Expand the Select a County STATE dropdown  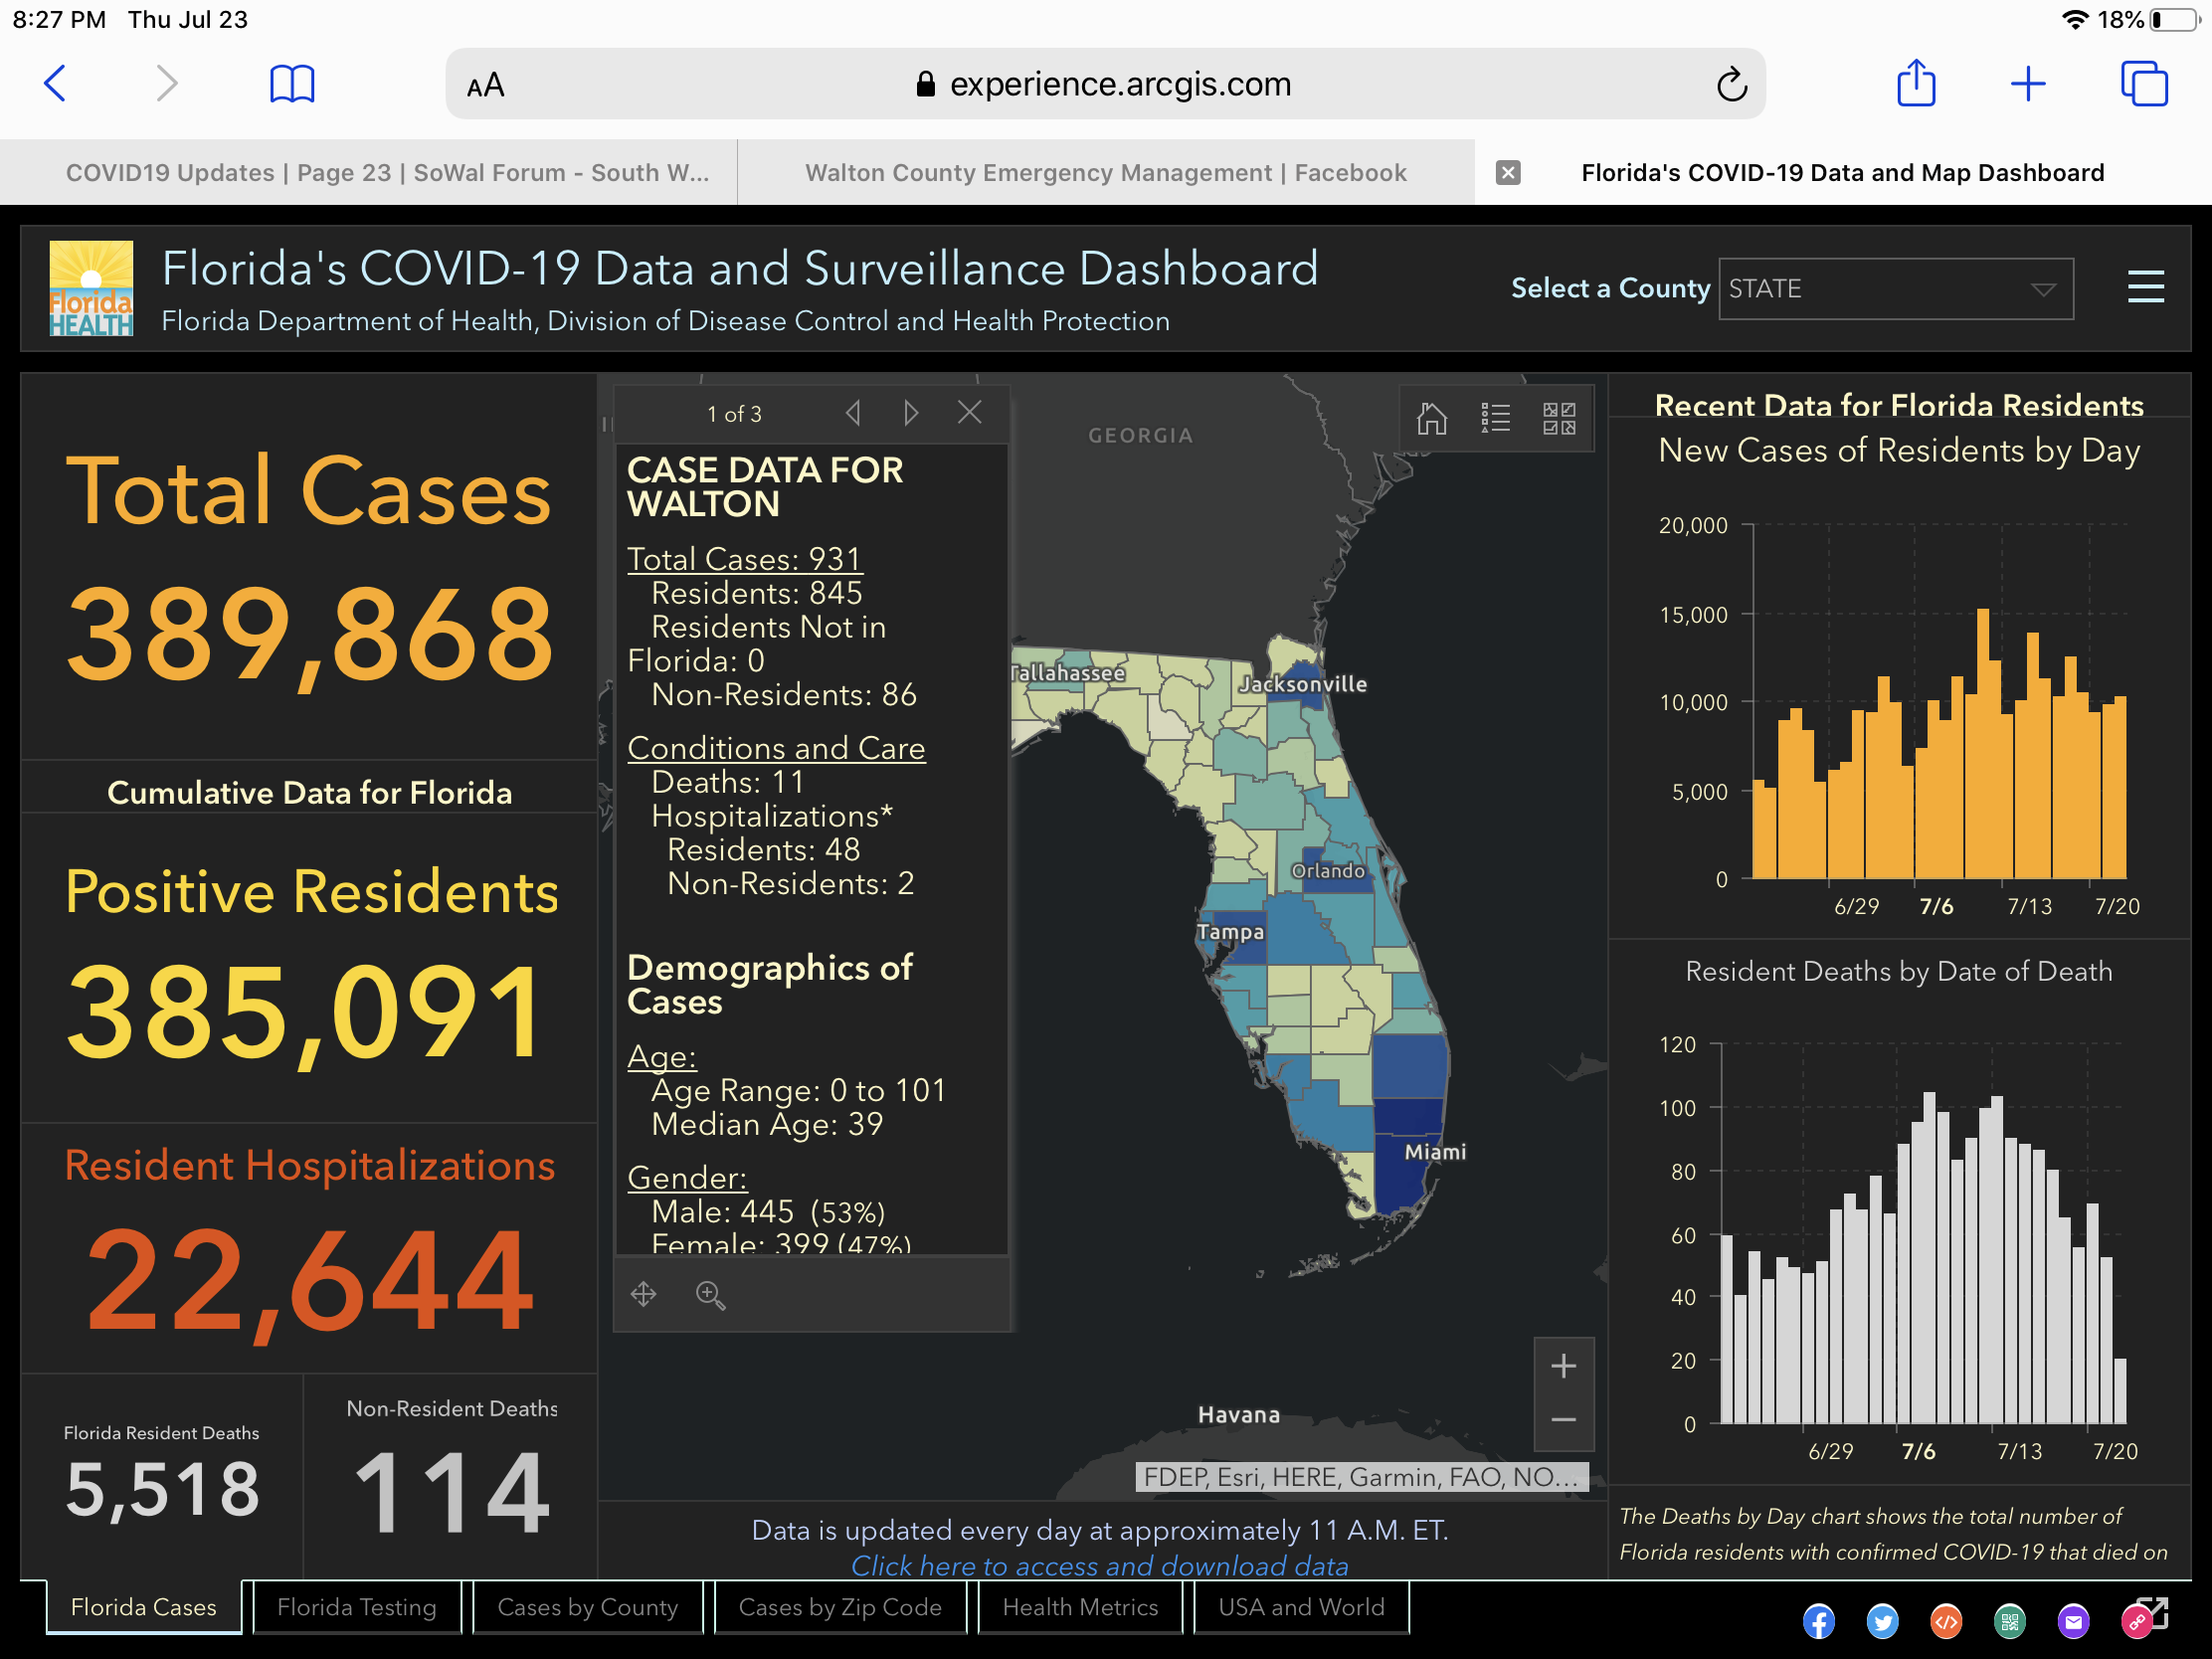pyautogui.click(x=1895, y=289)
